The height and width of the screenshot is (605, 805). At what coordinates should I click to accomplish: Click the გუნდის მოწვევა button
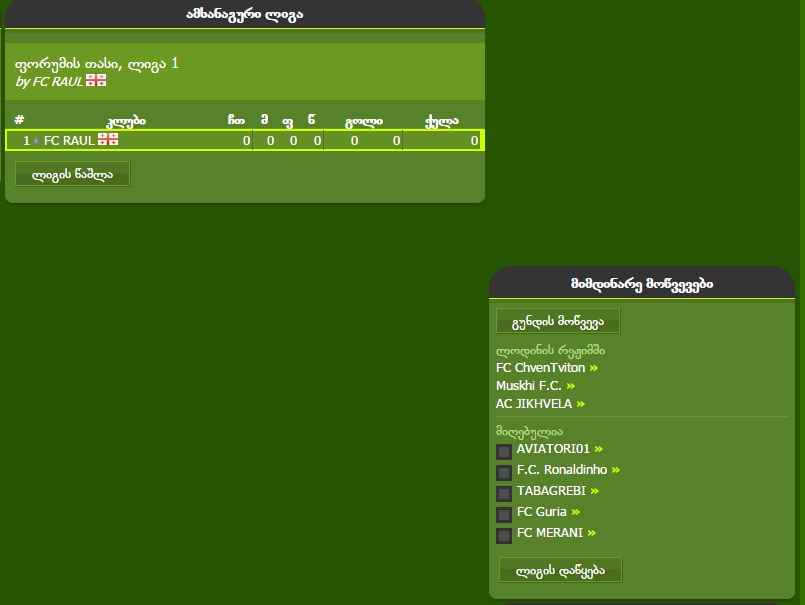click(x=558, y=321)
